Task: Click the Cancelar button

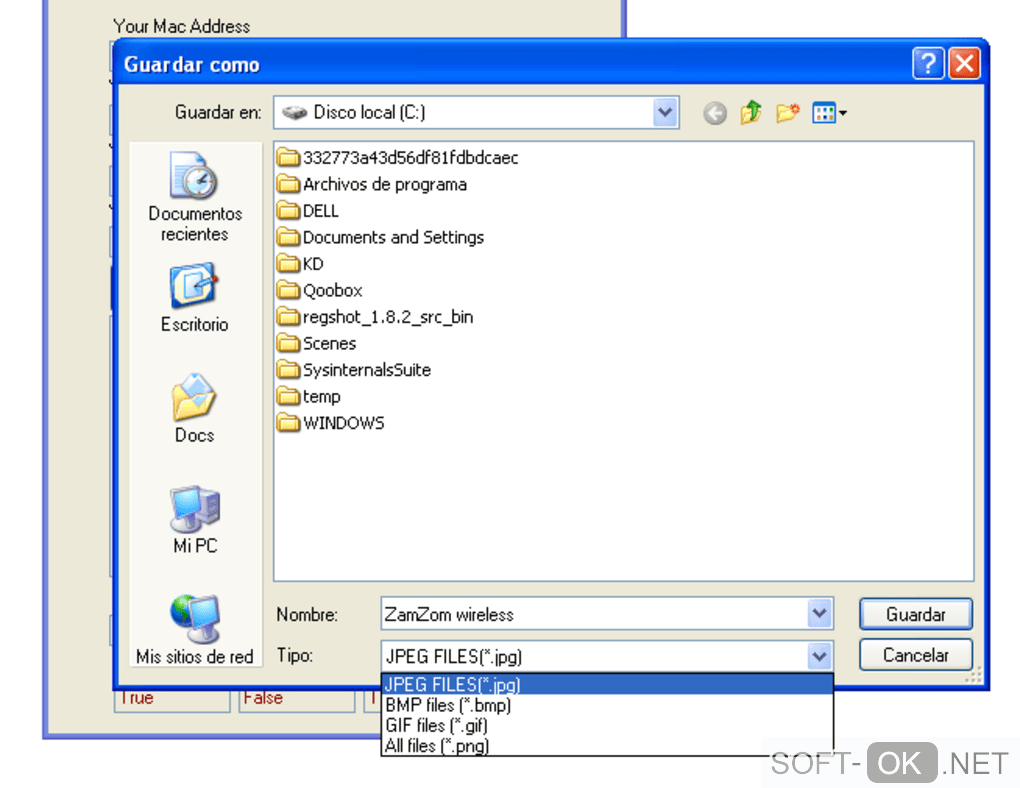Action: (915, 655)
